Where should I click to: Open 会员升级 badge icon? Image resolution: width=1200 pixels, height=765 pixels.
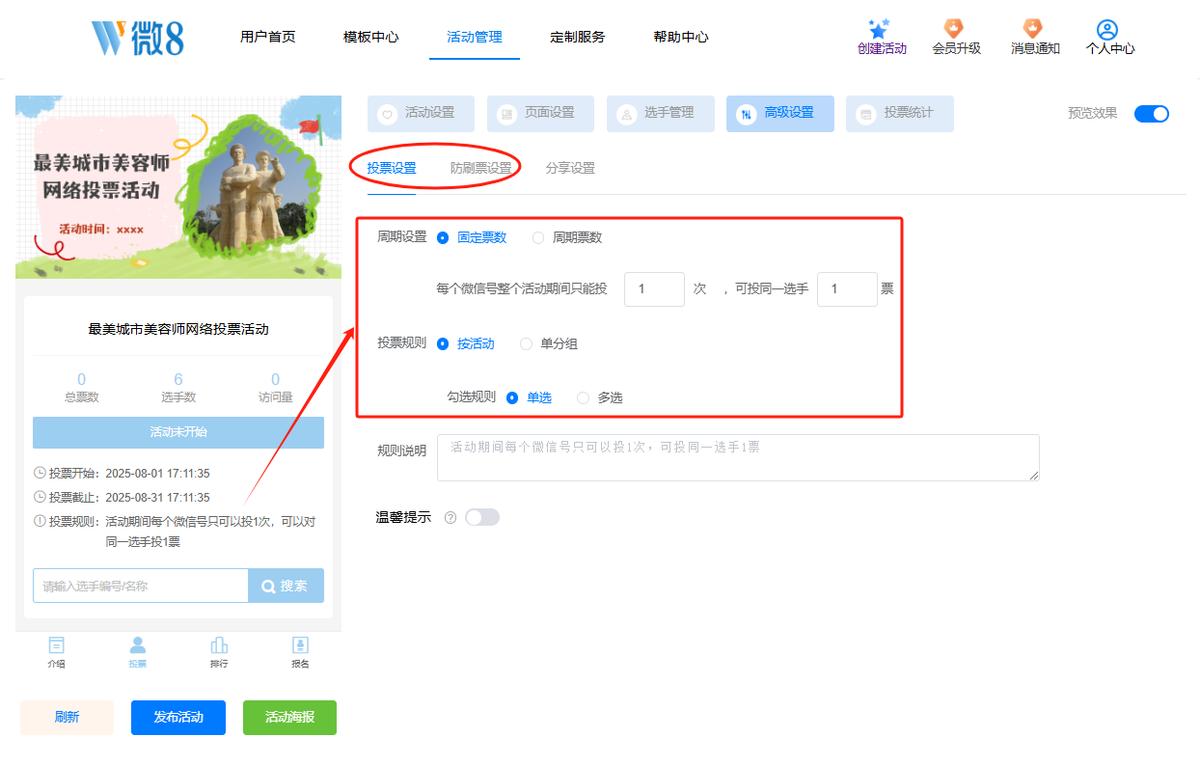tap(954, 29)
